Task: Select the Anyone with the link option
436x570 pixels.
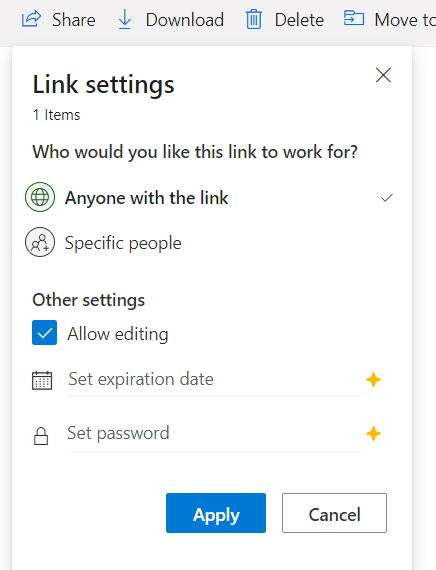Action: [x=209, y=197]
